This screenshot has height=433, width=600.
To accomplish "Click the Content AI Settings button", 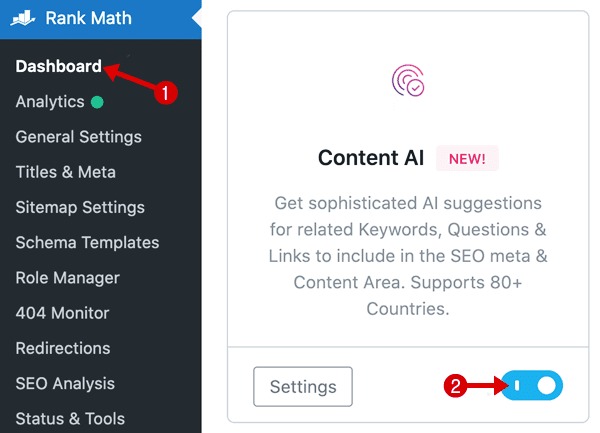I will click(x=303, y=386).
